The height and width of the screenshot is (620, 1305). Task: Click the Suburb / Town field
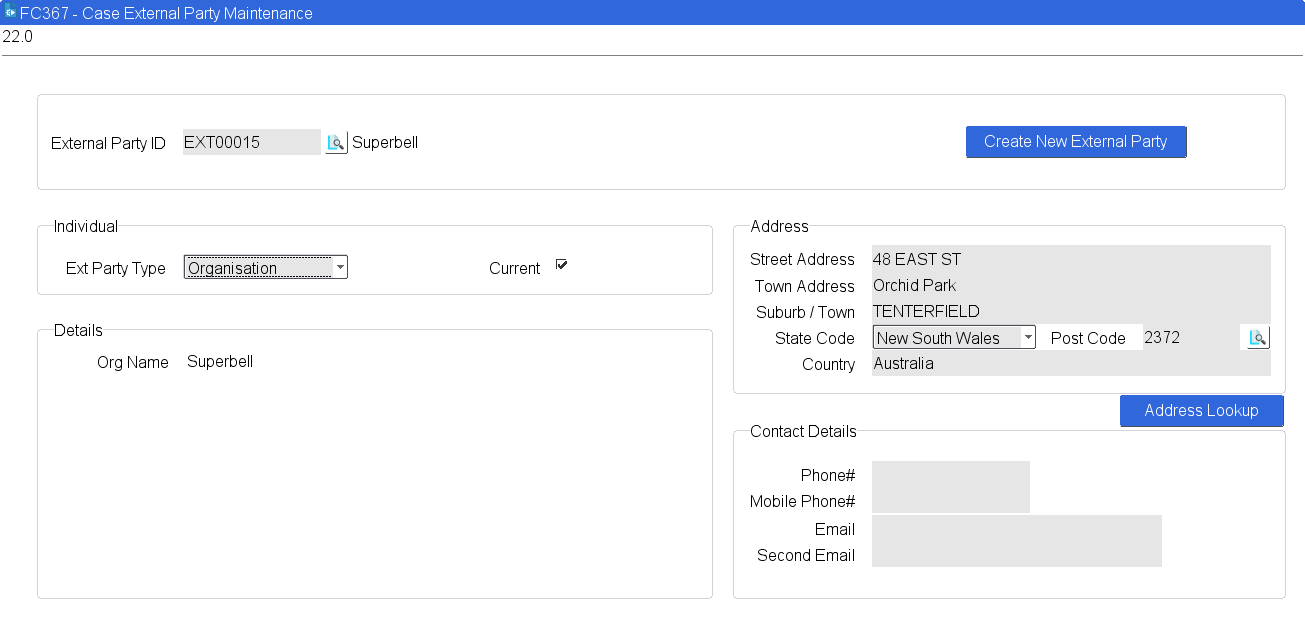coord(1070,311)
